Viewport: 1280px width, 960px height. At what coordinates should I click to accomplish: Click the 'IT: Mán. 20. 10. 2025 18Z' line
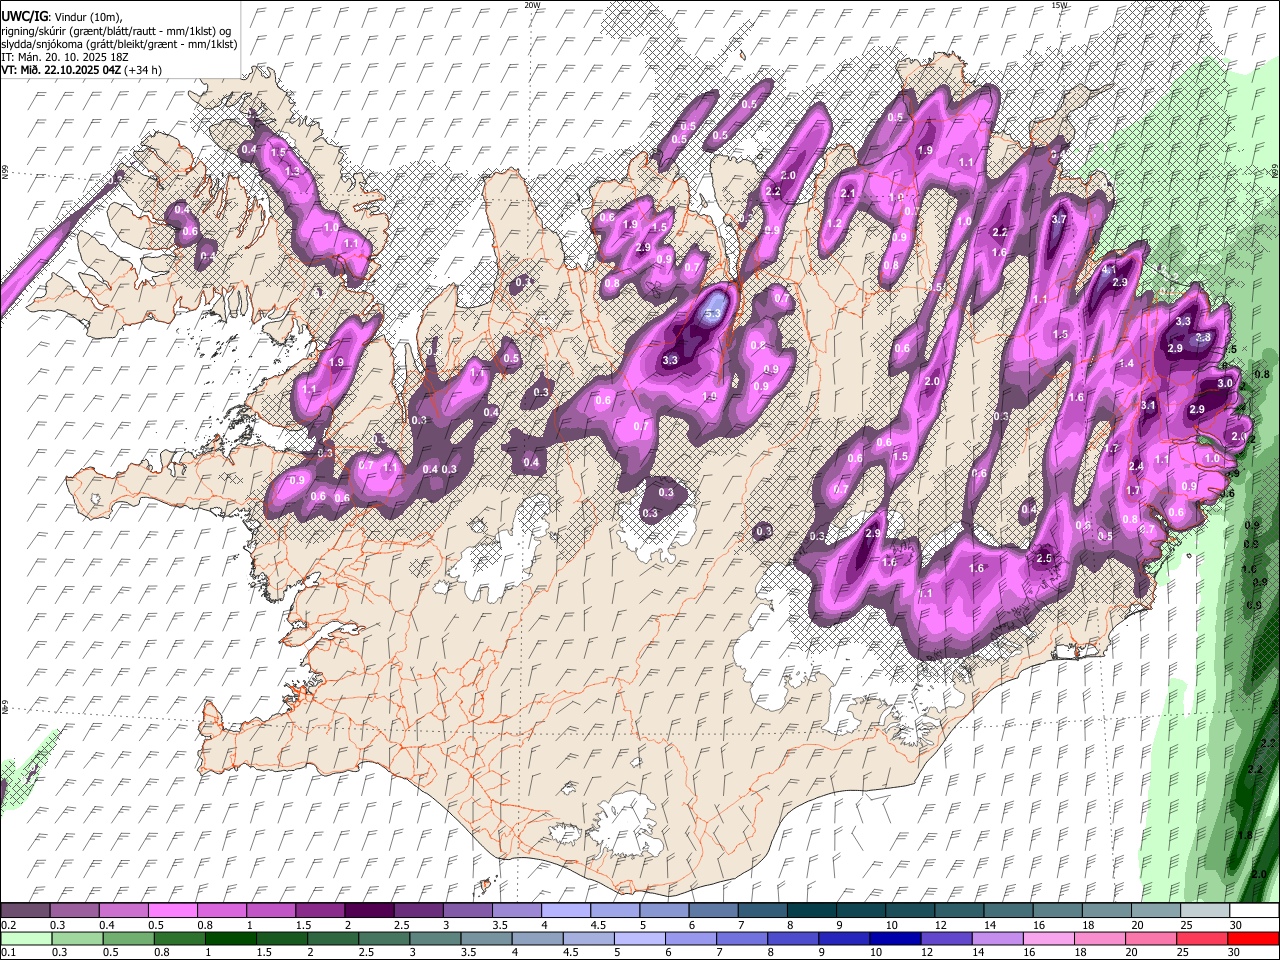tap(65, 57)
